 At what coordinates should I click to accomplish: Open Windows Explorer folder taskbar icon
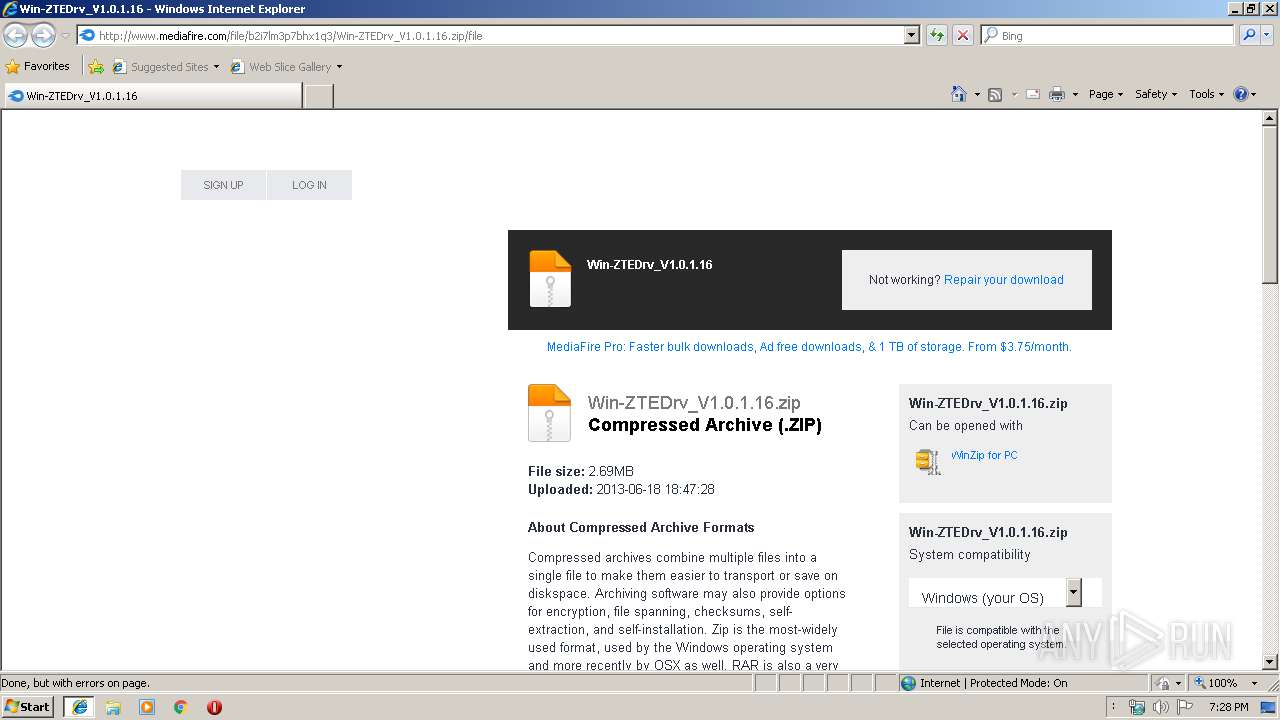[x=113, y=707]
